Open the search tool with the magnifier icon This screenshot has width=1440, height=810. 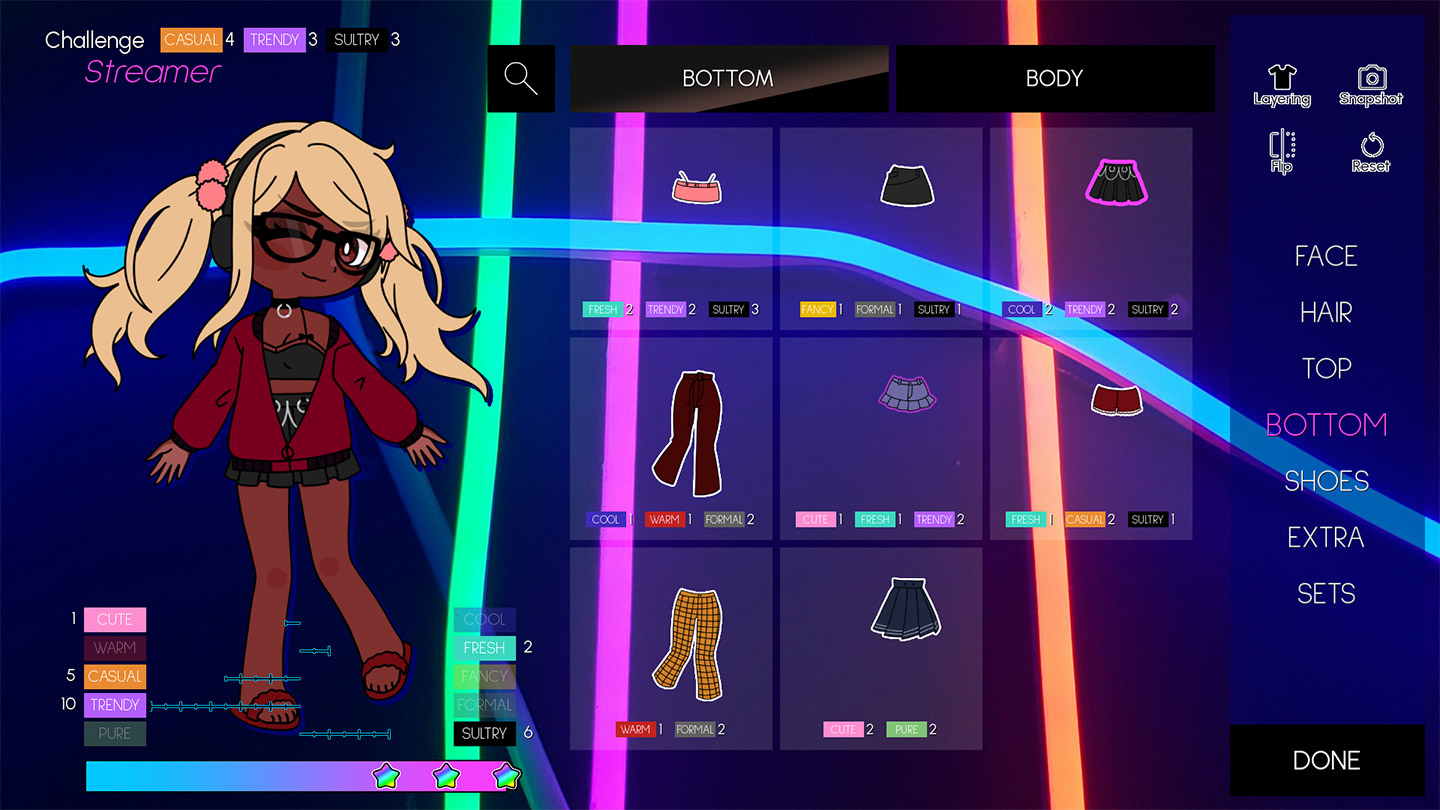click(x=521, y=78)
